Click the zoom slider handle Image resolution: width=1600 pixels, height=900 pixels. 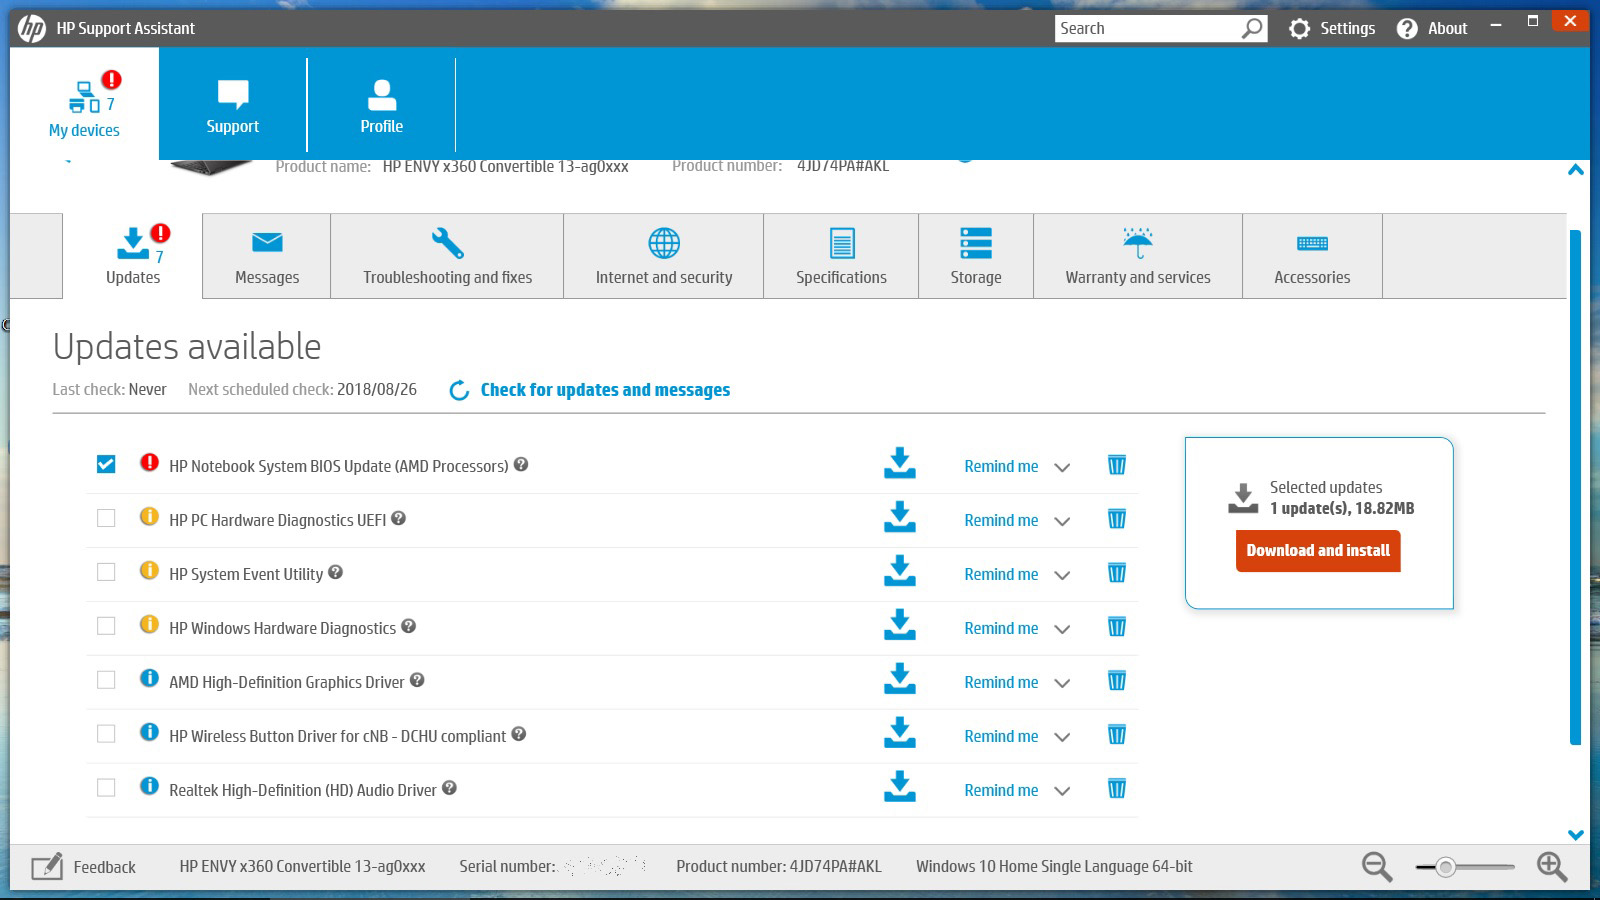(x=1445, y=867)
